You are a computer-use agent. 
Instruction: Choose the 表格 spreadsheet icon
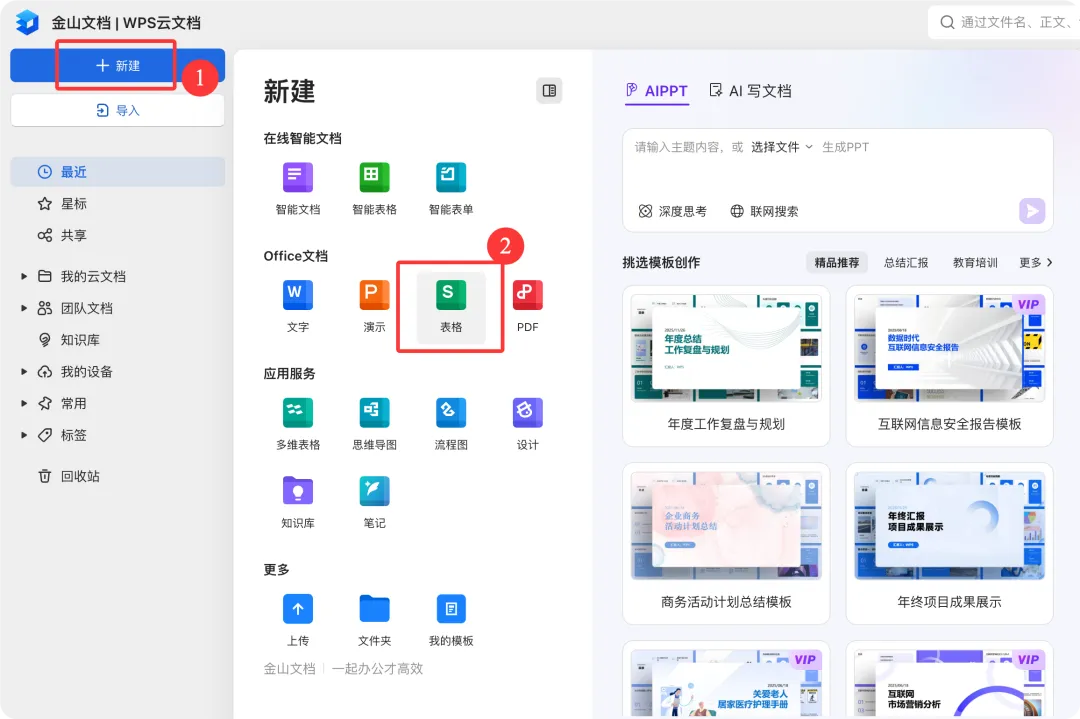(450, 295)
